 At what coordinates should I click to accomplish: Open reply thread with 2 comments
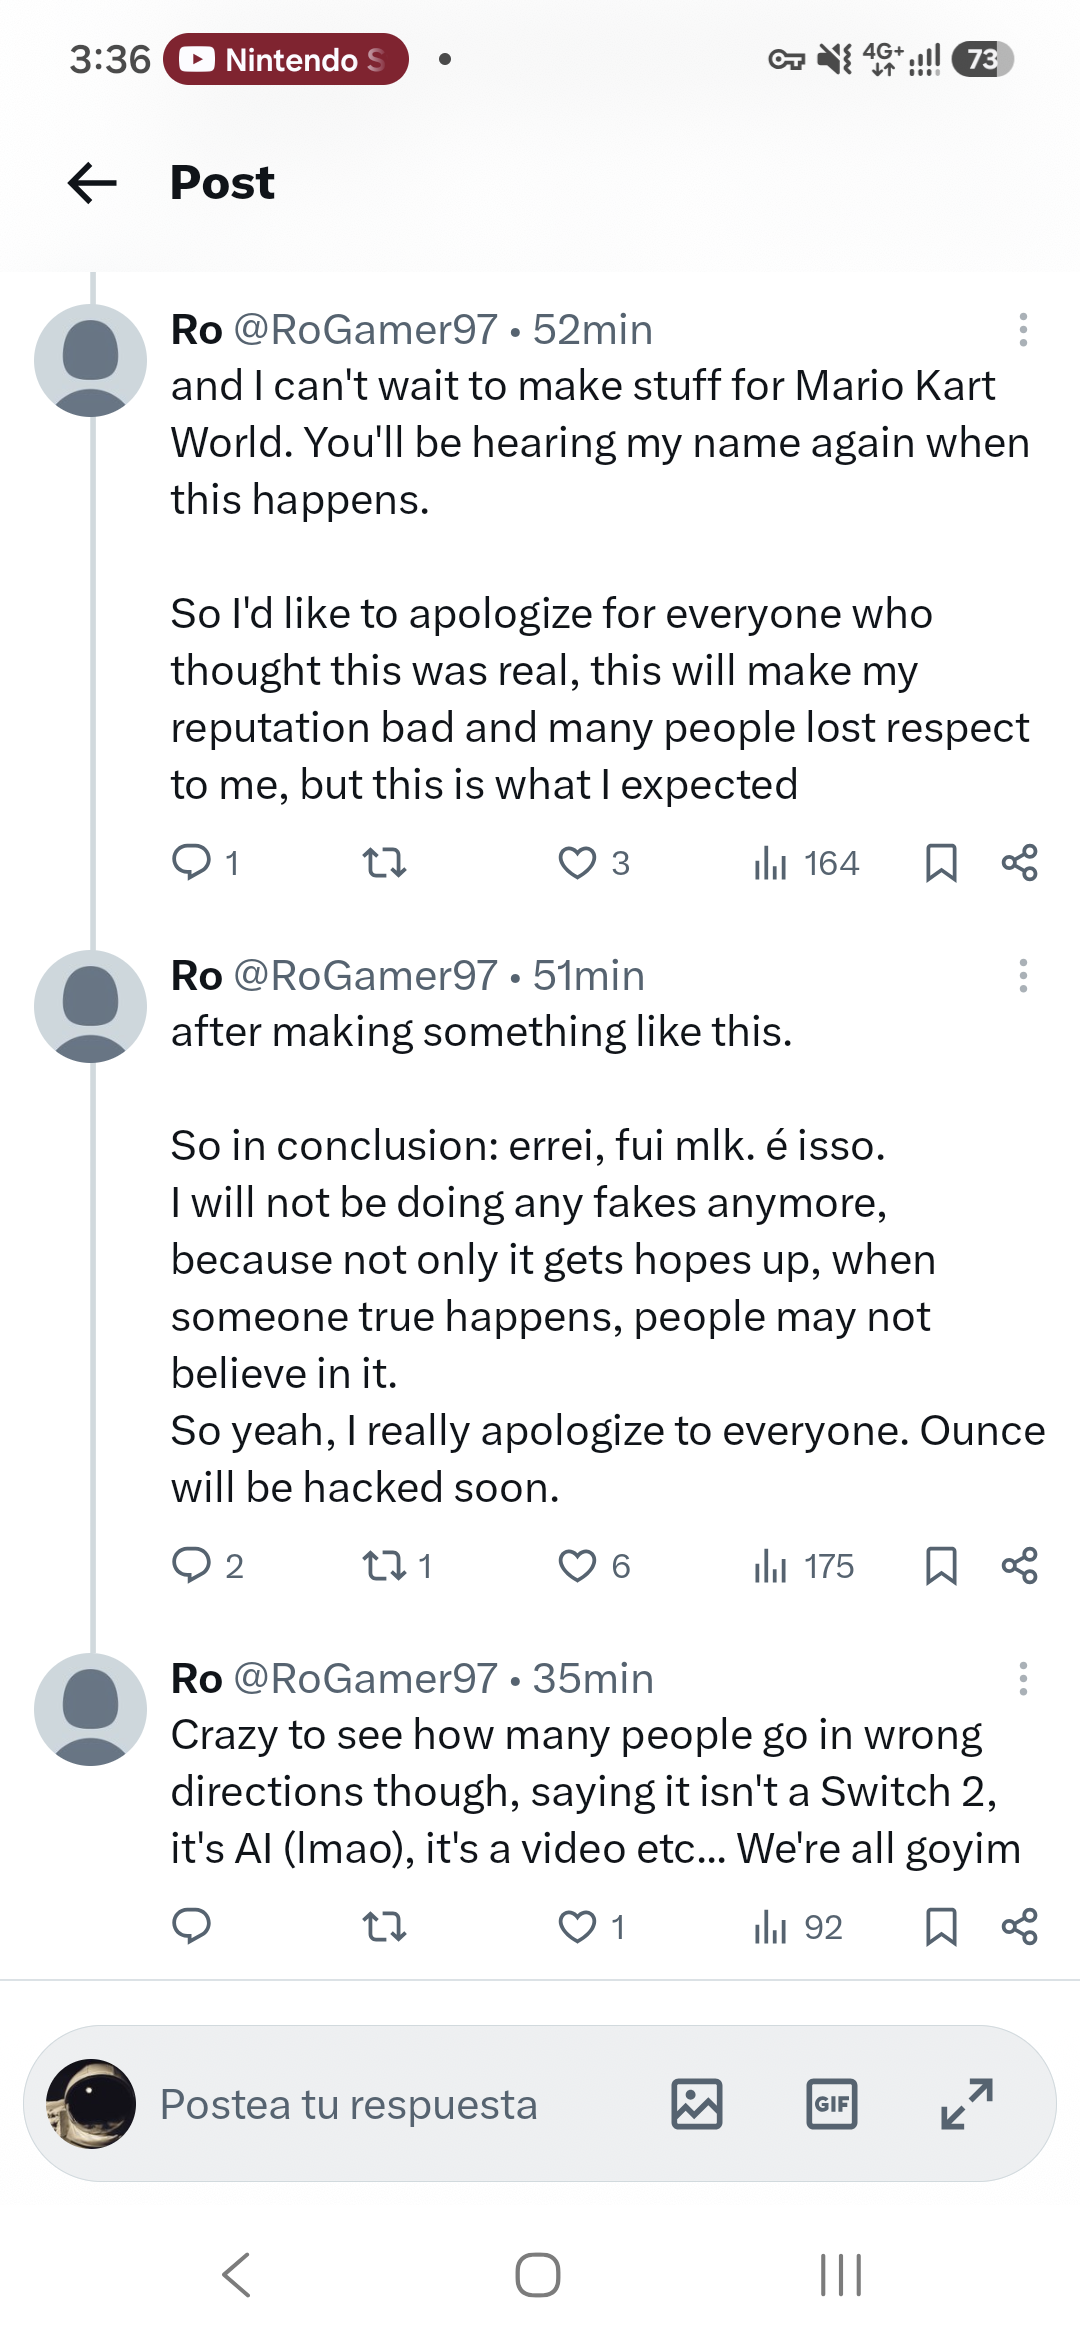pyautogui.click(x=207, y=1565)
